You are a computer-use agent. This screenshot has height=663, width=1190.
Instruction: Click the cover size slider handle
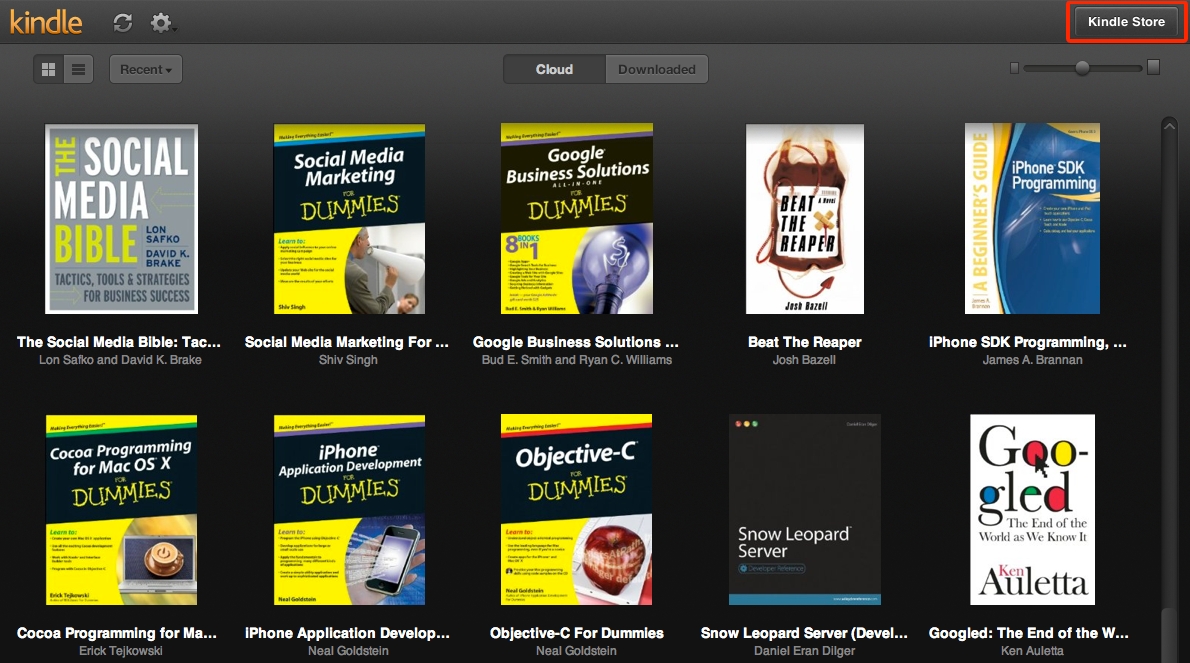[1082, 68]
